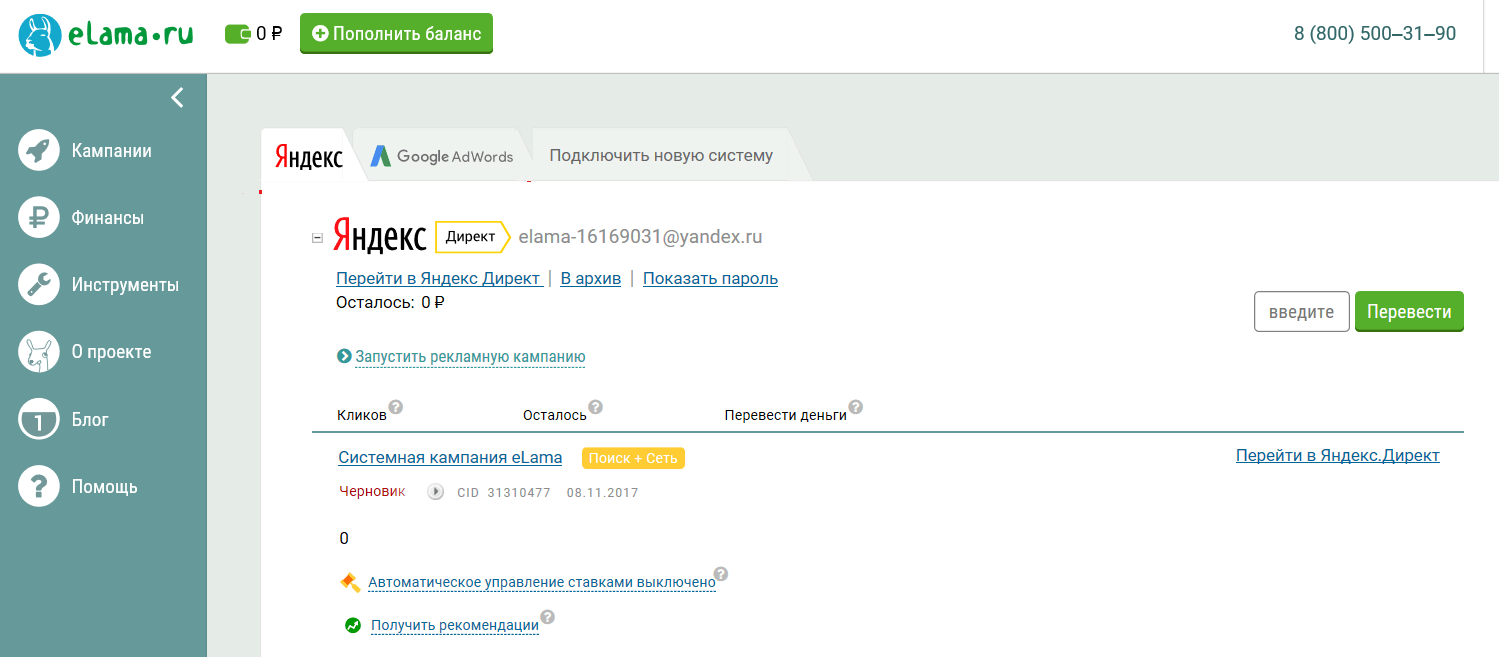Click the green Получить рекомендации icon

tap(352, 624)
